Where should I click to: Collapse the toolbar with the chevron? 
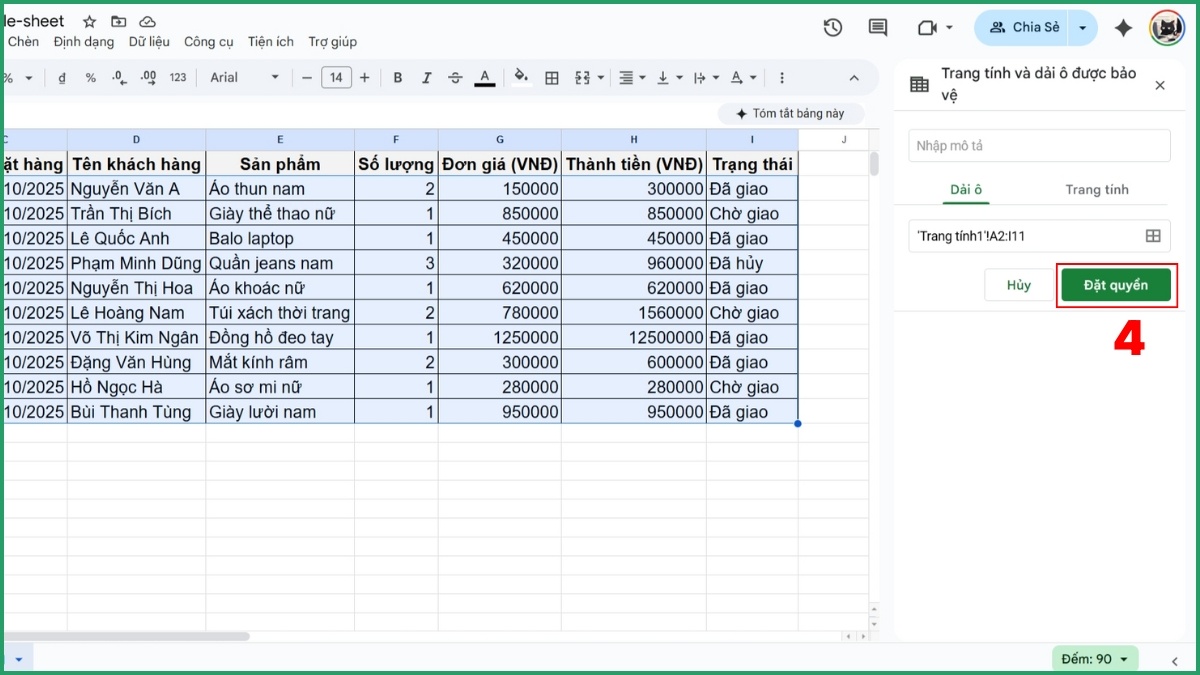[x=854, y=78]
